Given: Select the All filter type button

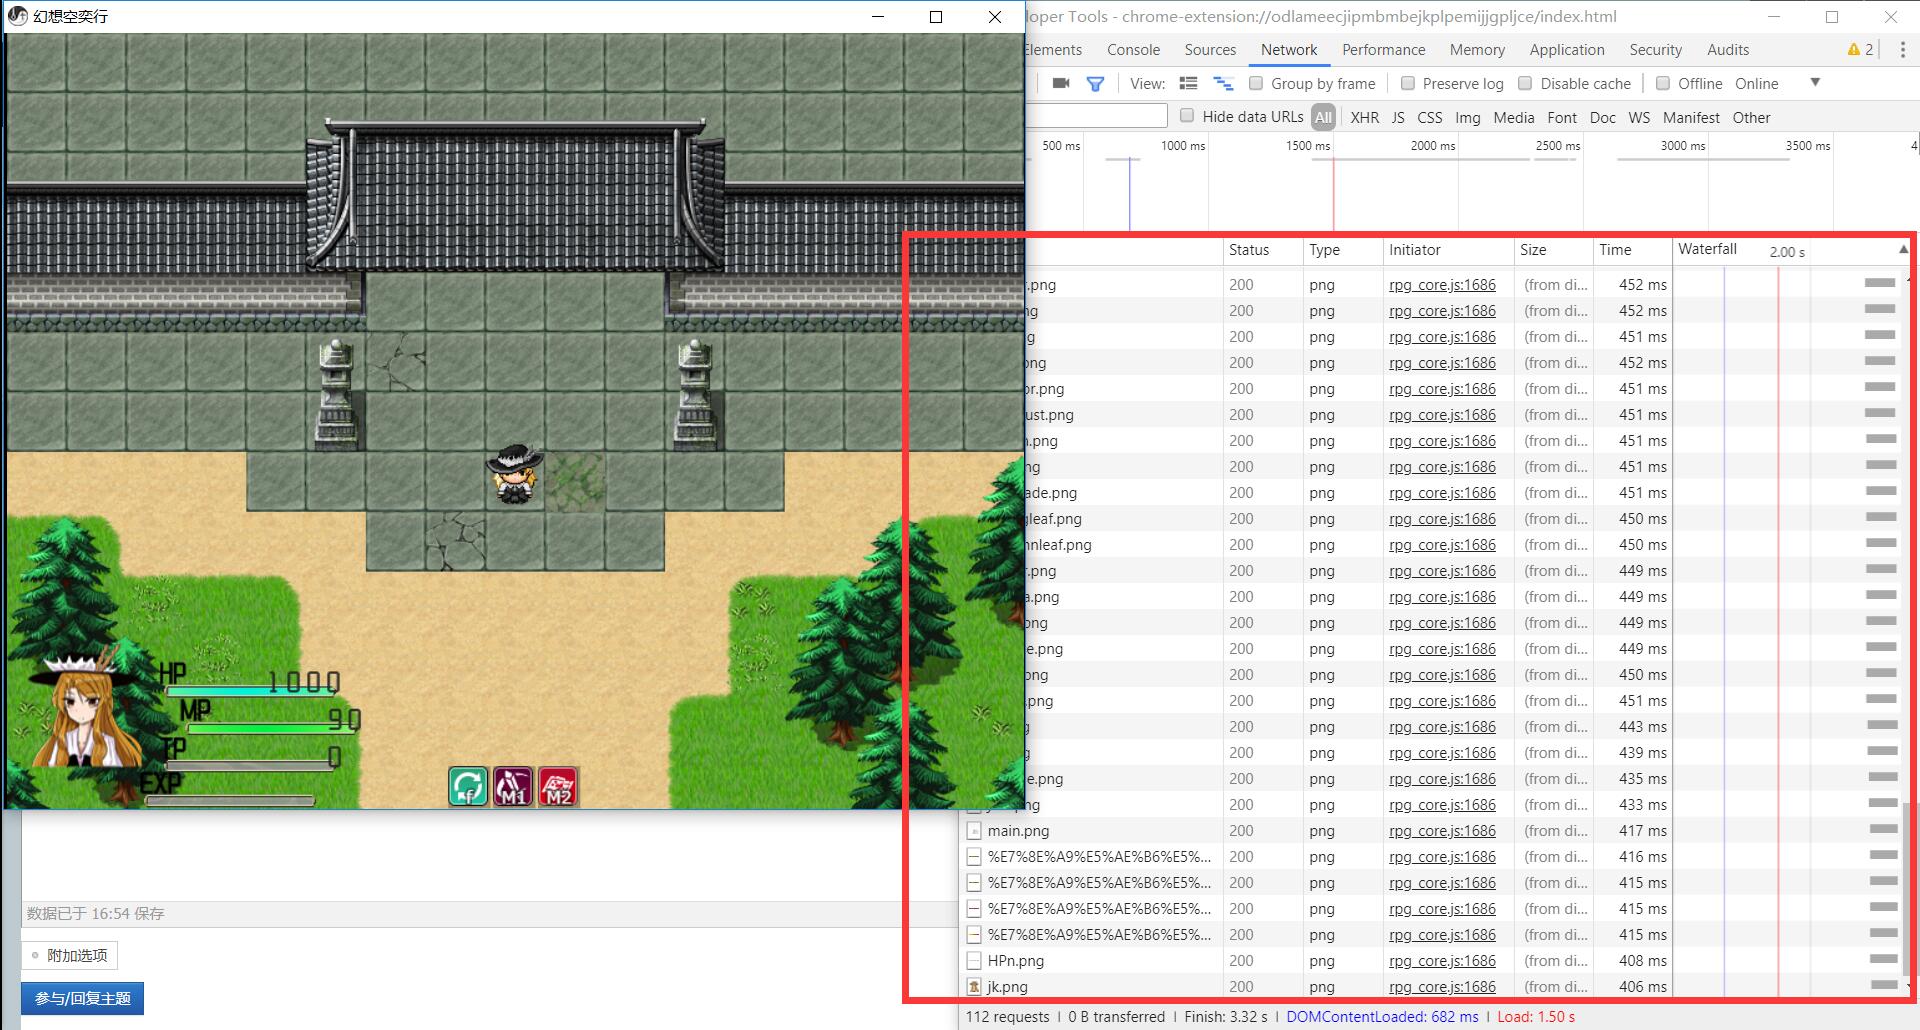Looking at the screenshot, I should (x=1323, y=117).
